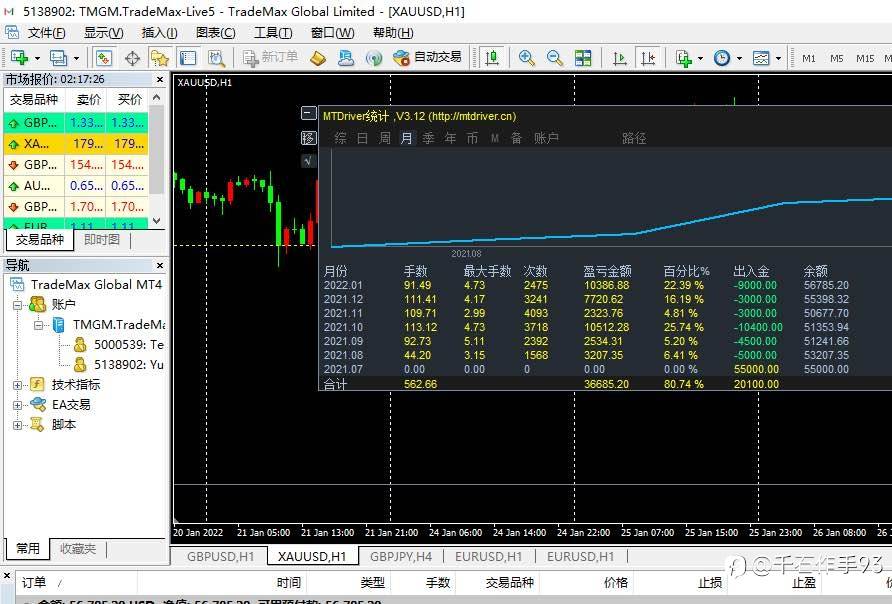Switch to the 即时图 tab
Screen dimensions: 892x604
(x=102, y=240)
